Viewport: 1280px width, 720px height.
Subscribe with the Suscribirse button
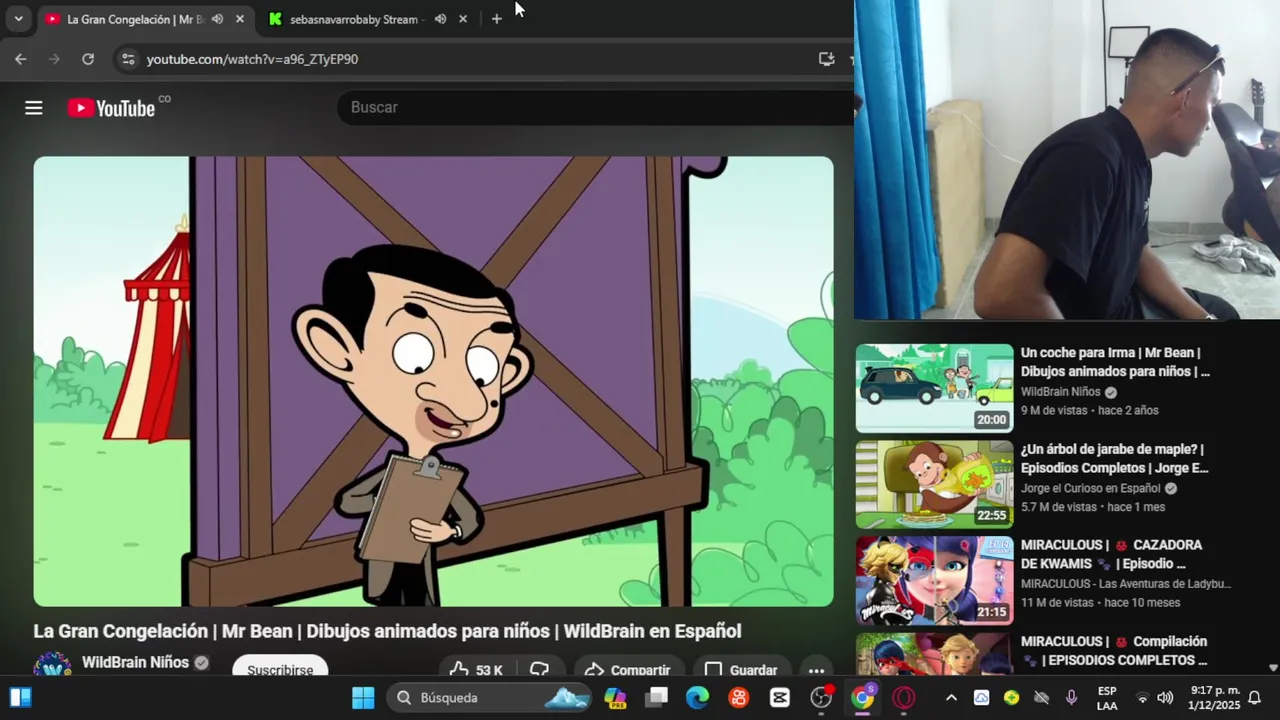pos(280,669)
